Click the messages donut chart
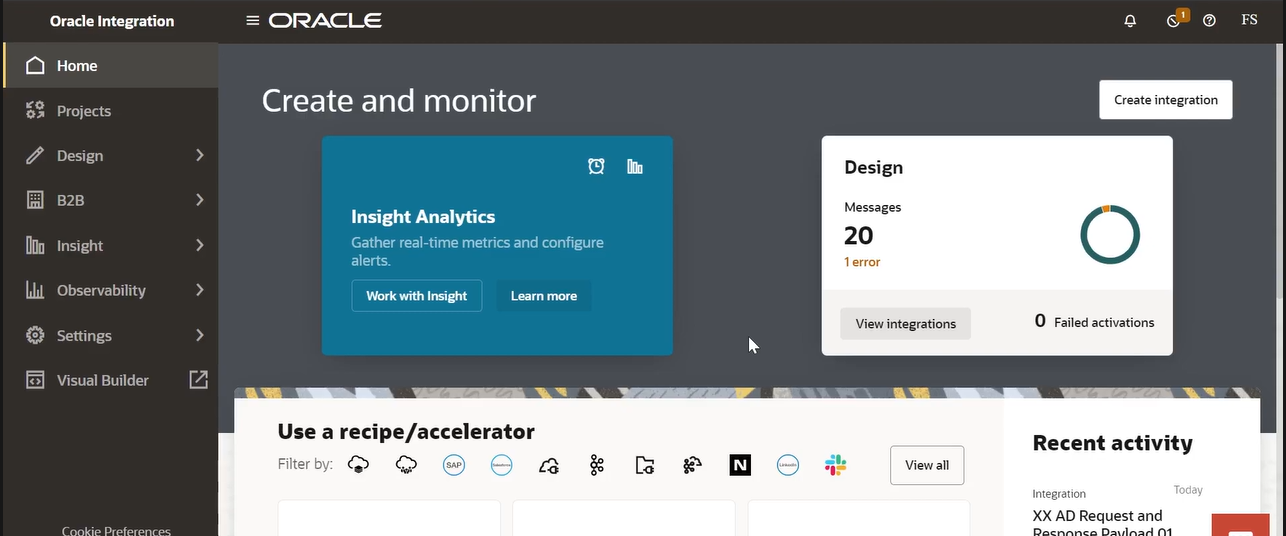 point(1110,235)
